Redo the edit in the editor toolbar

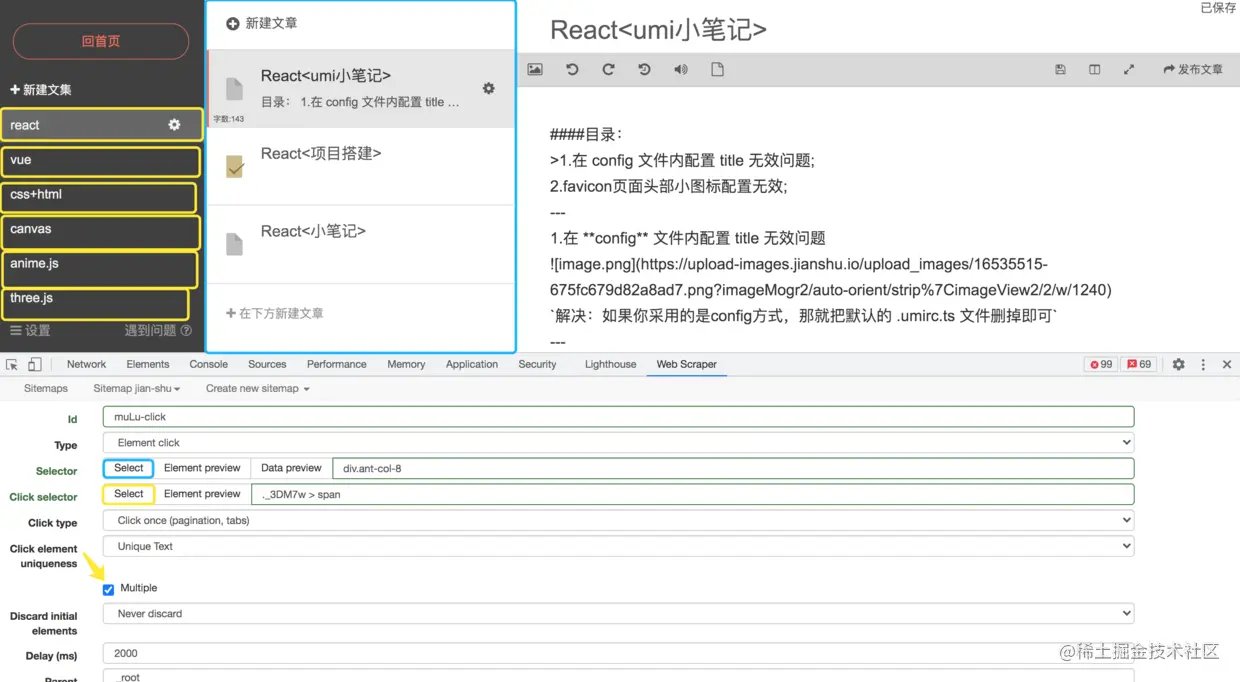(x=608, y=70)
